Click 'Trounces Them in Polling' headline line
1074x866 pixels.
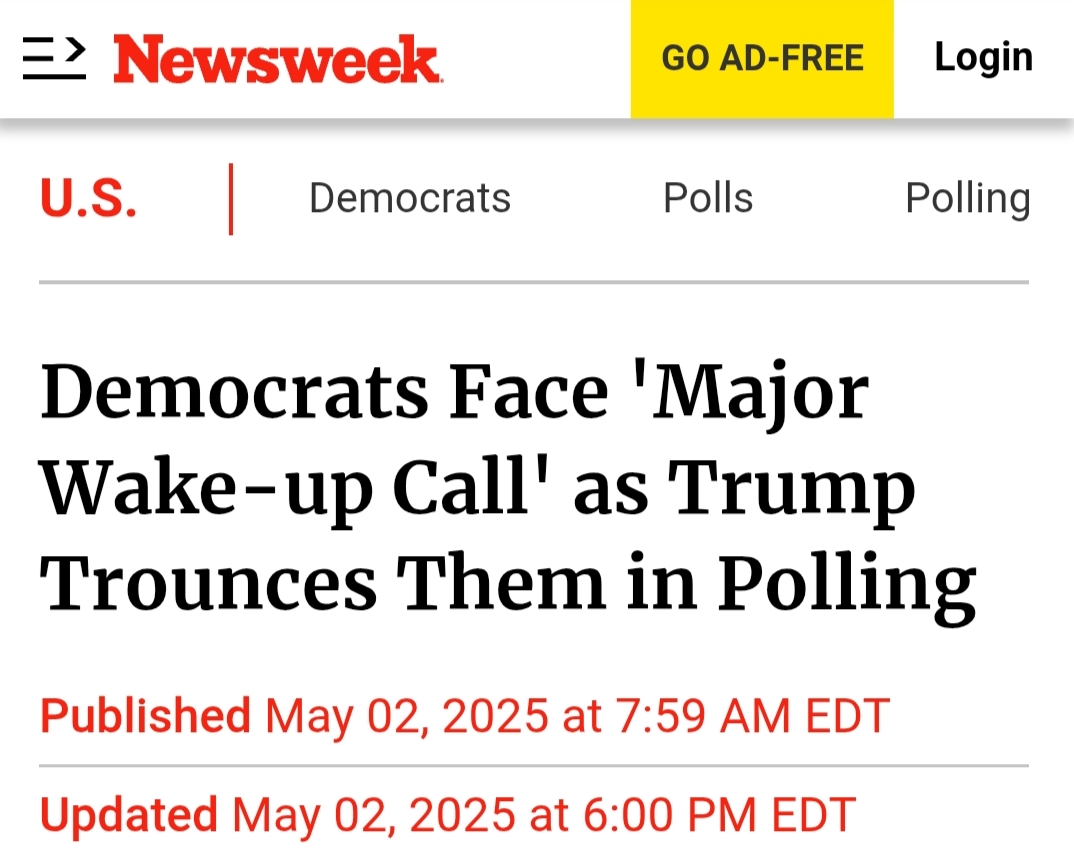(x=508, y=586)
